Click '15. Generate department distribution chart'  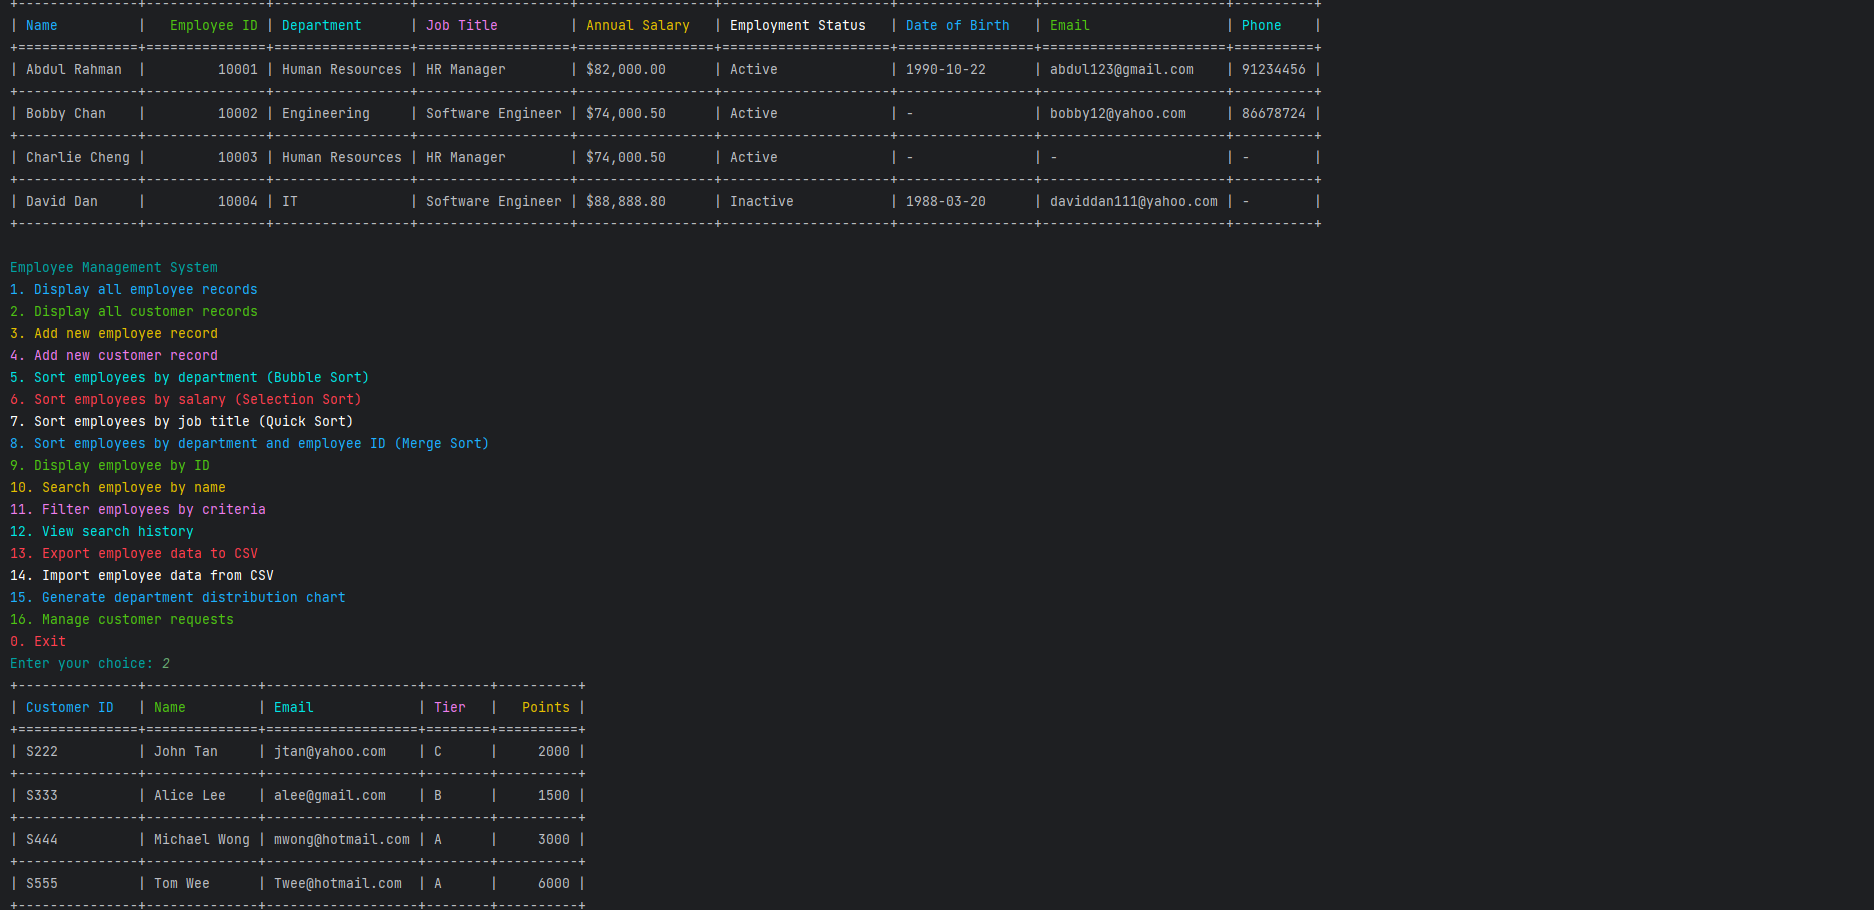tap(178, 597)
